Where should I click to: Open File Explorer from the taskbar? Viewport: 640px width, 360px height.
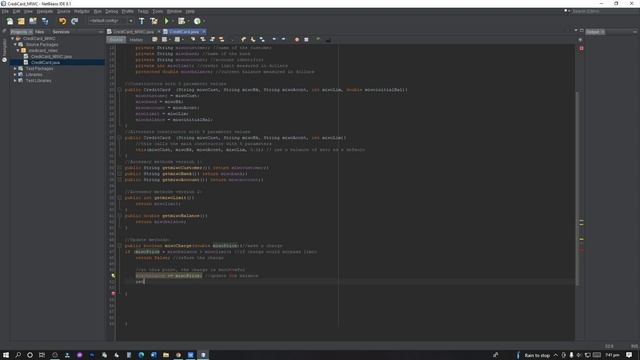166,355
